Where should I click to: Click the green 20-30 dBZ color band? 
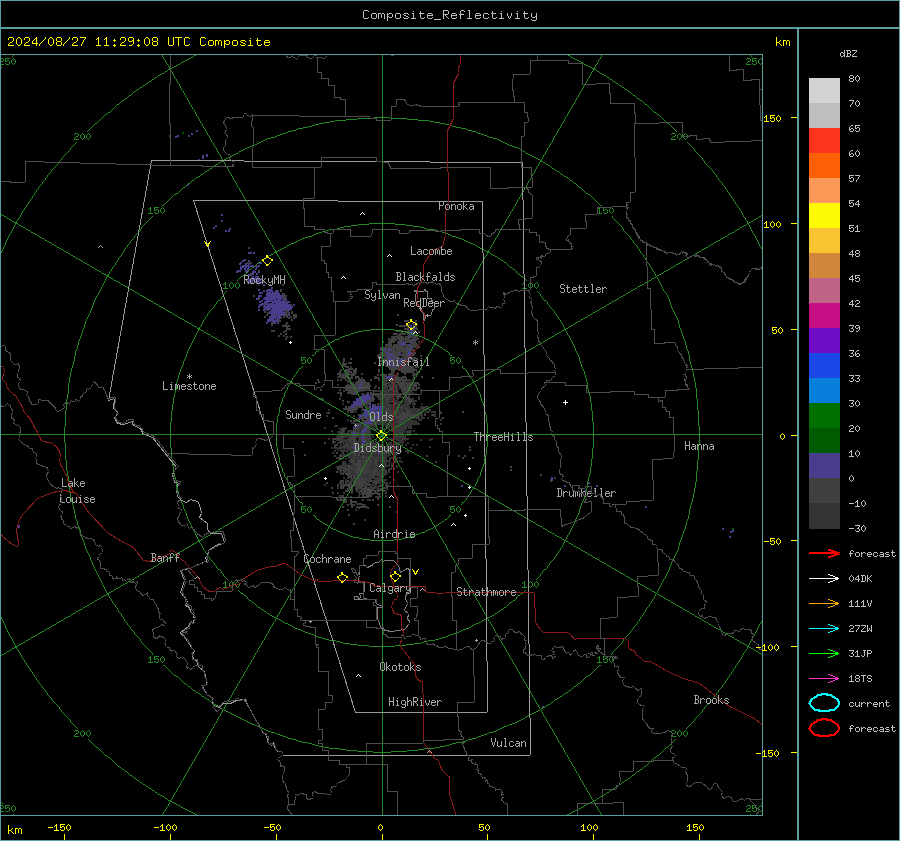point(824,416)
